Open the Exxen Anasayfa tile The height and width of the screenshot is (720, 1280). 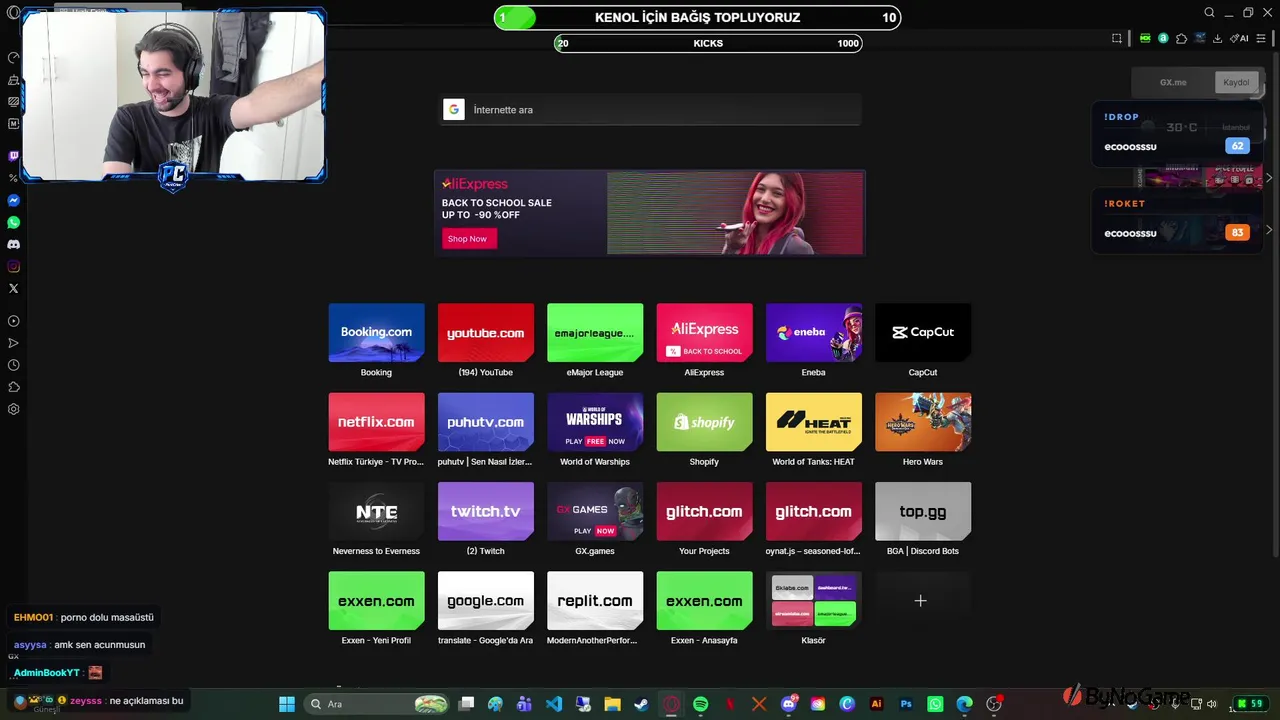coord(704,601)
